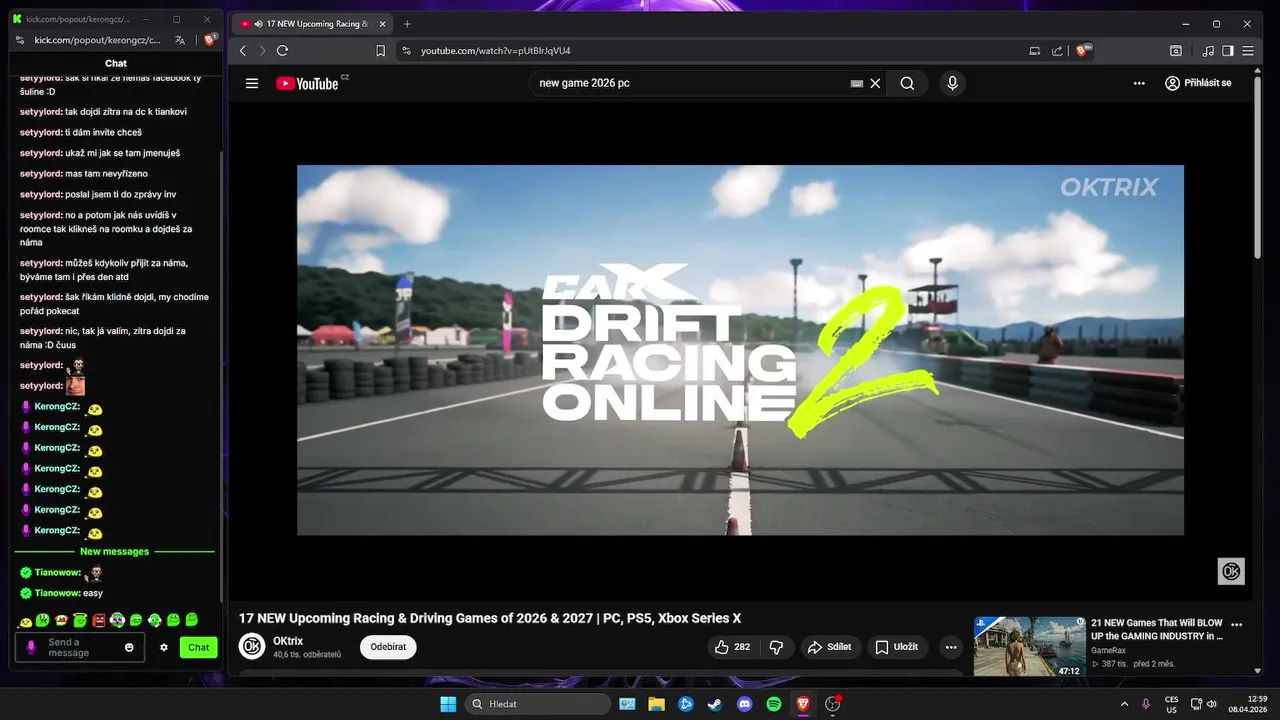This screenshot has width=1280, height=720.
Task: Open Brave playlist music note icon
Action: (x=1208, y=51)
